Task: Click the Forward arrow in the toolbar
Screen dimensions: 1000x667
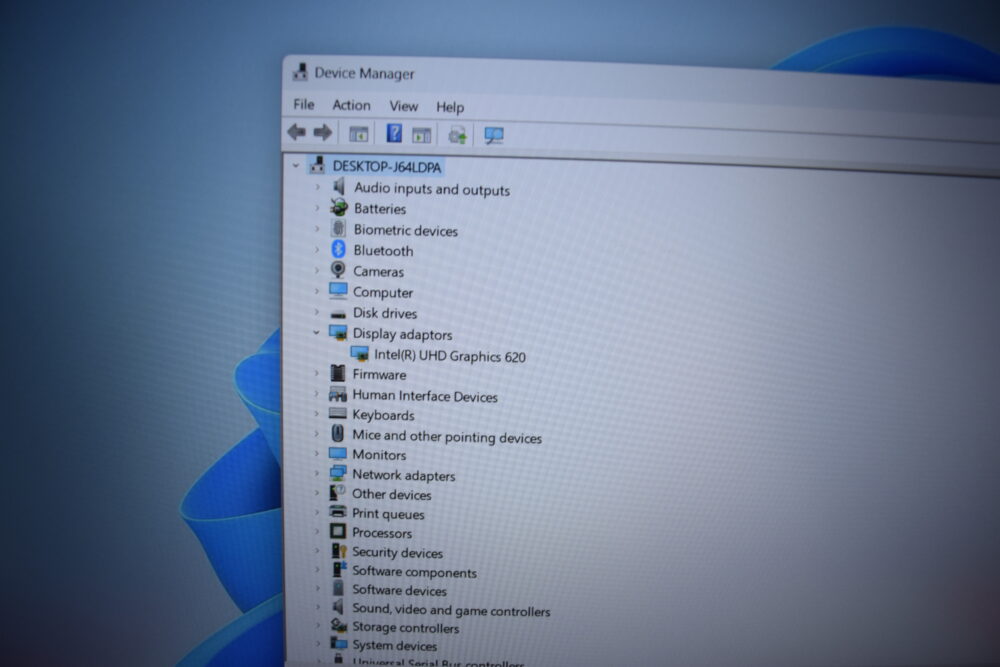Action: coord(323,133)
